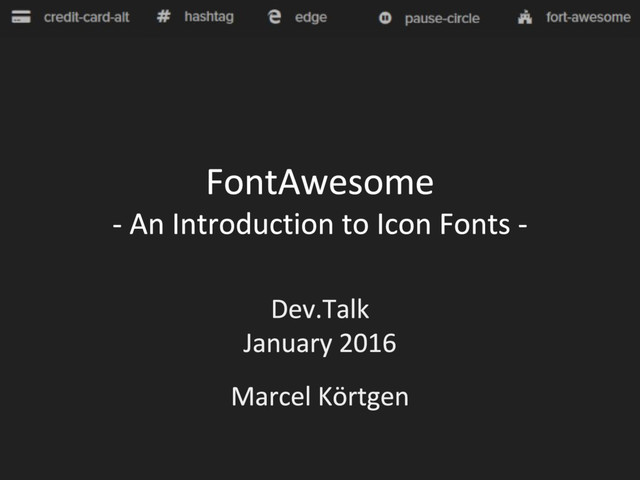Select the 'edge' label text
The width and height of the screenshot is (640, 480).
click(311, 18)
